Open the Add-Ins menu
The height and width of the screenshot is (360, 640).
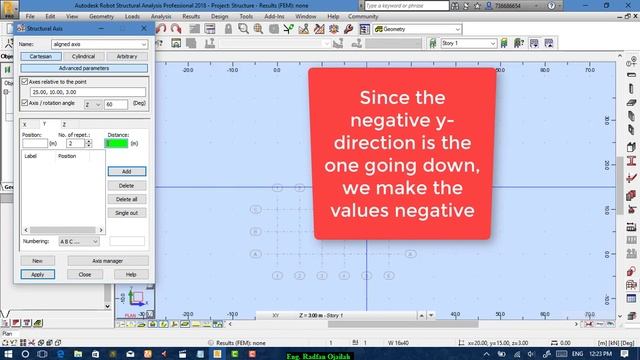click(274, 16)
